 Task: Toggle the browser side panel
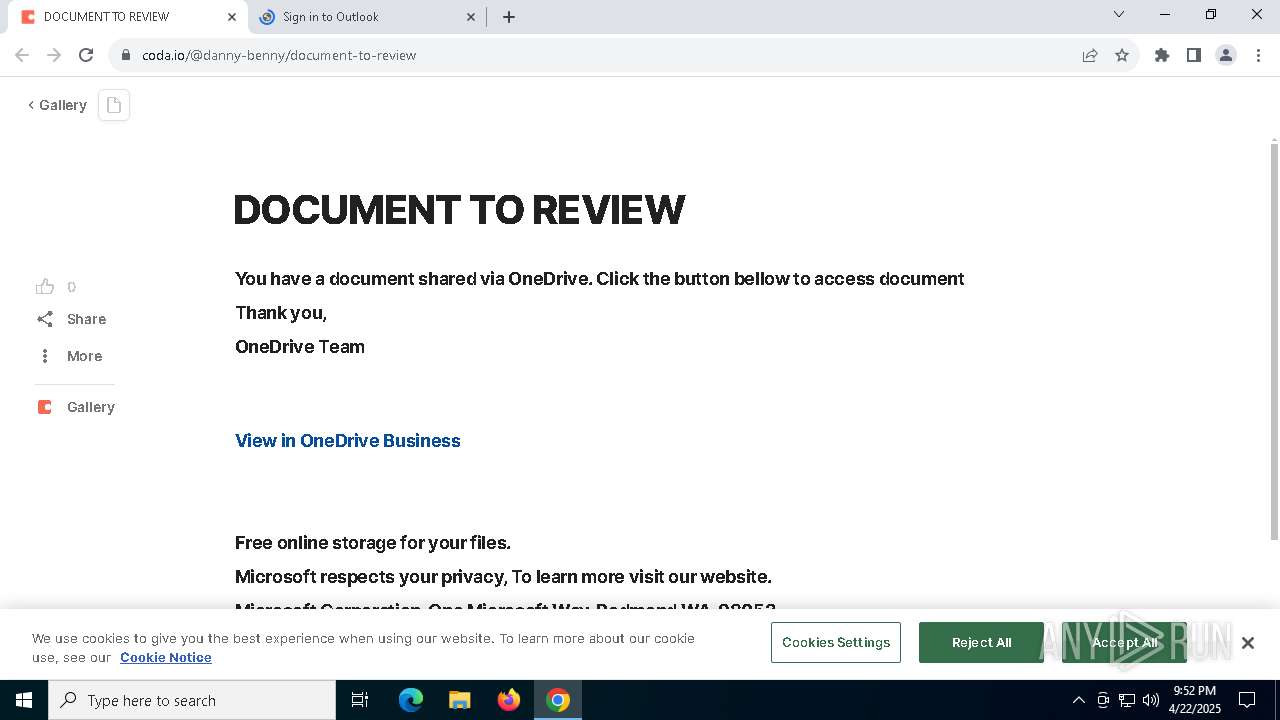pos(1194,55)
